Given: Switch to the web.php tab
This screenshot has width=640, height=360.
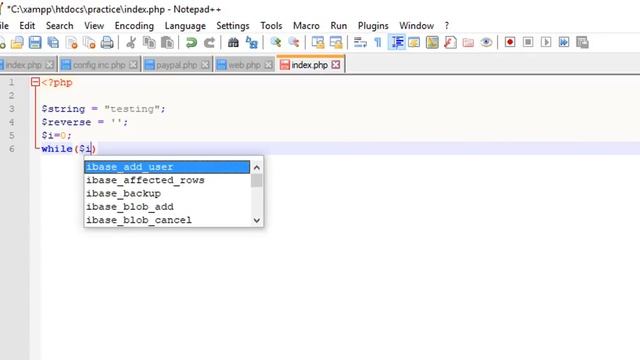Looking at the screenshot, I should tap(244, 65).
